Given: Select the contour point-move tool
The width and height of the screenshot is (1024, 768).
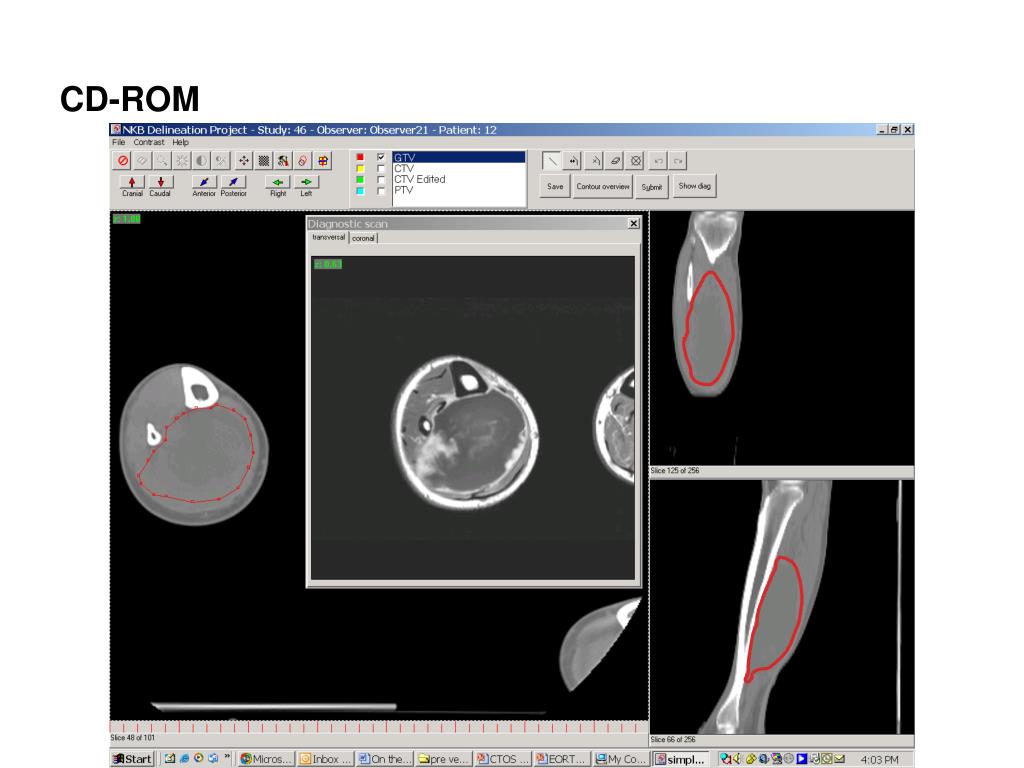Looking at the screenshot, I should click(x=572, y=161).
